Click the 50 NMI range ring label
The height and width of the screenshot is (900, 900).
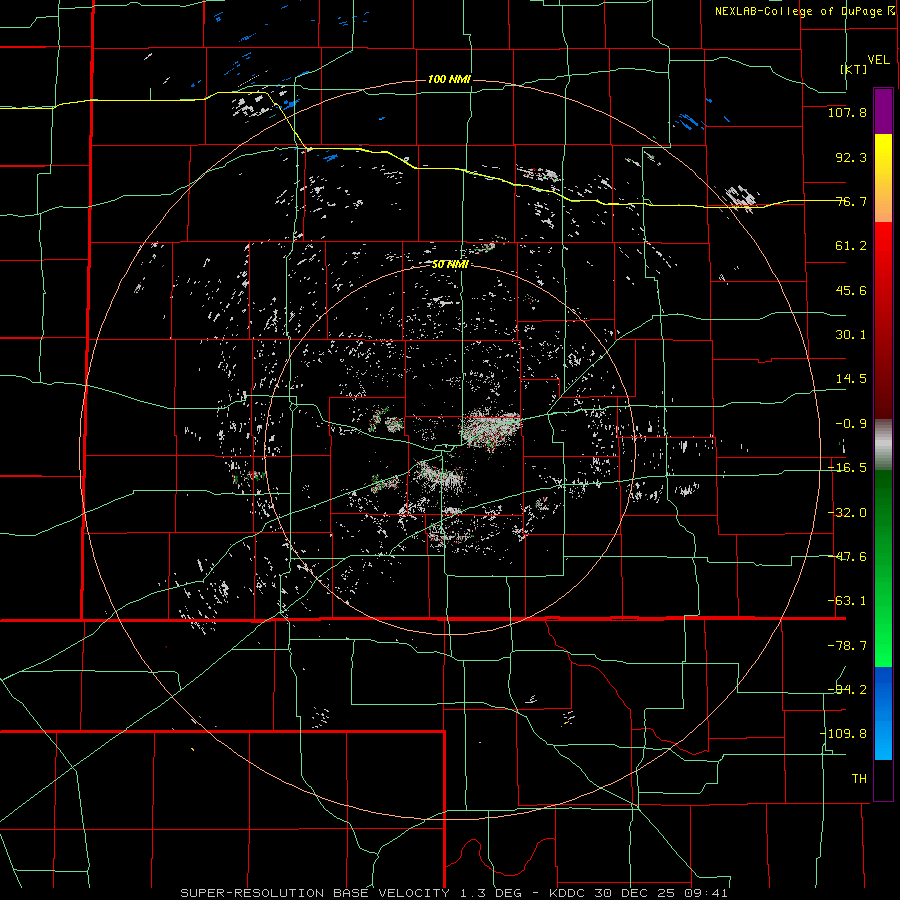(x=450, y=264)
